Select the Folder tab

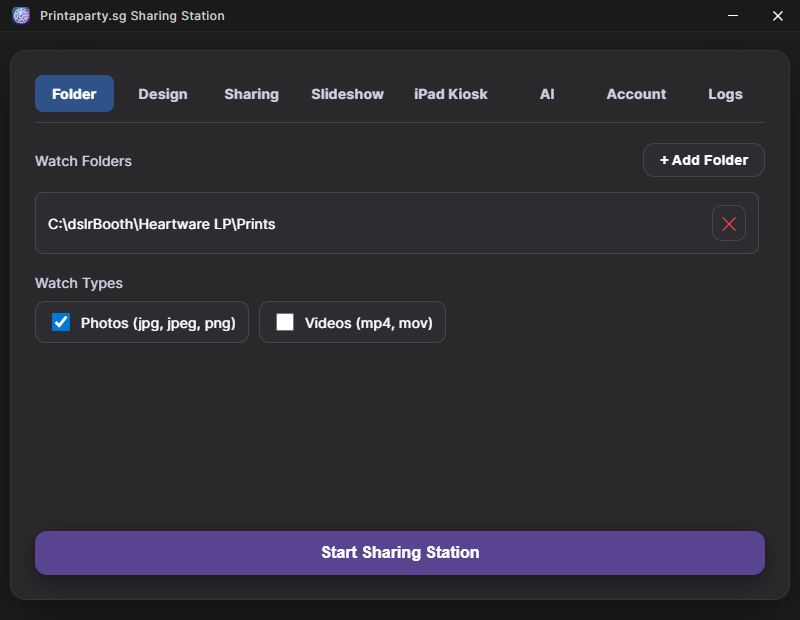[x=74, y=94]
